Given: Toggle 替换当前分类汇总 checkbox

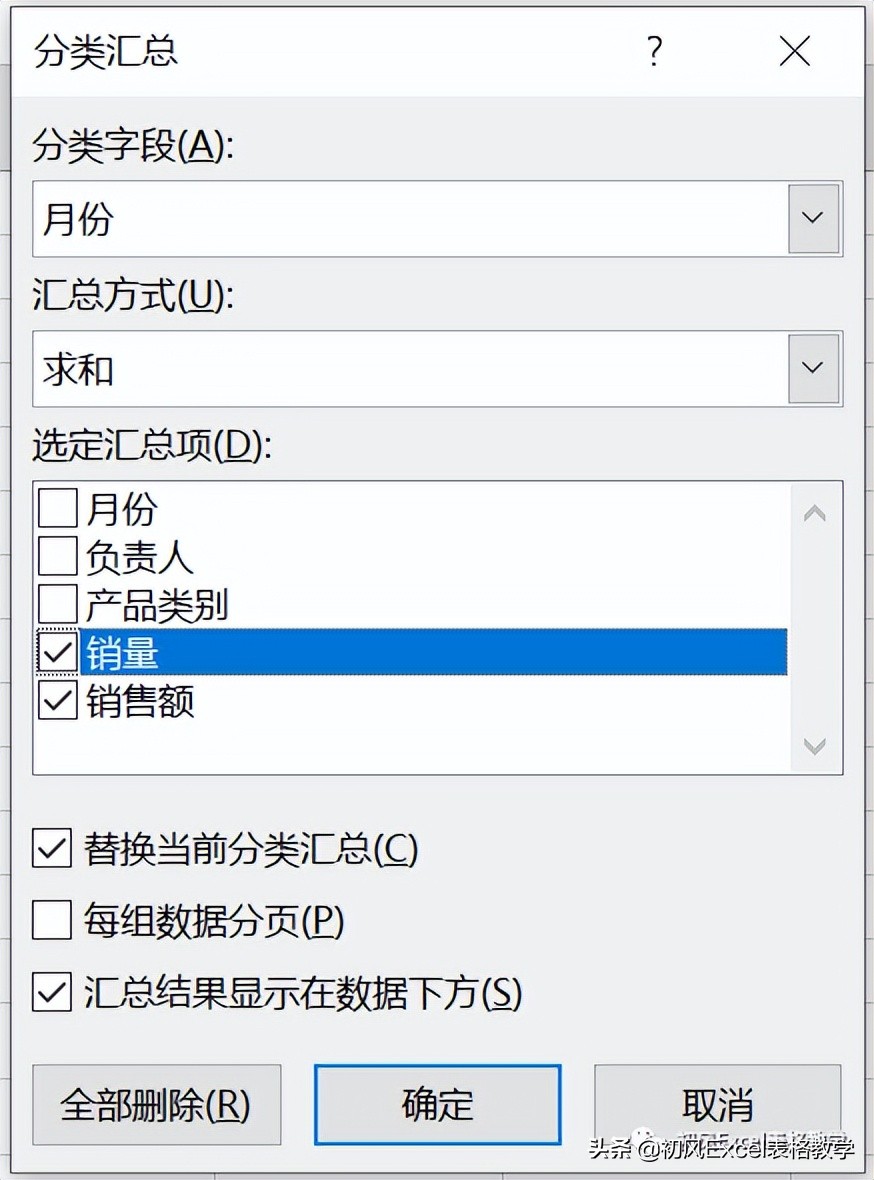Looking at the screenshot, I should pos(53,849).
